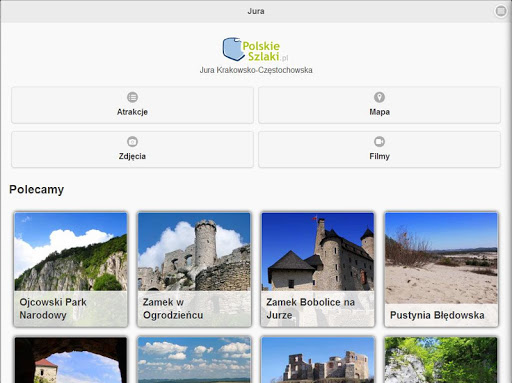This screenshot has height=383, width=512.
Task: Click the Filmy video camera icon
Action: [x=379, y=141]
